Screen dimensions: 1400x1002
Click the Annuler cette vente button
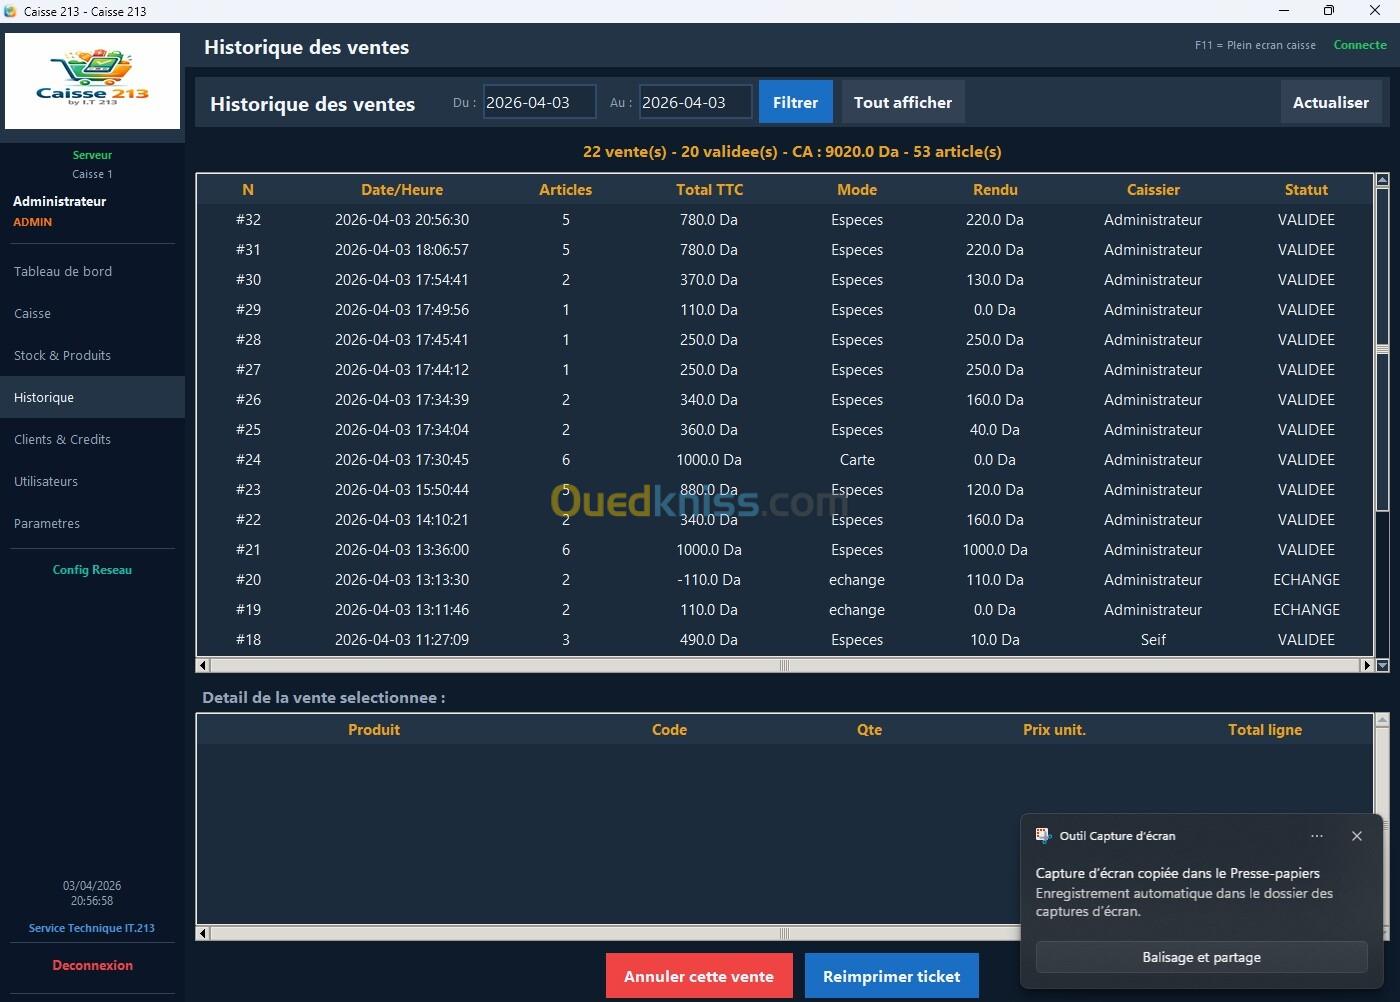tap(698, 976)
